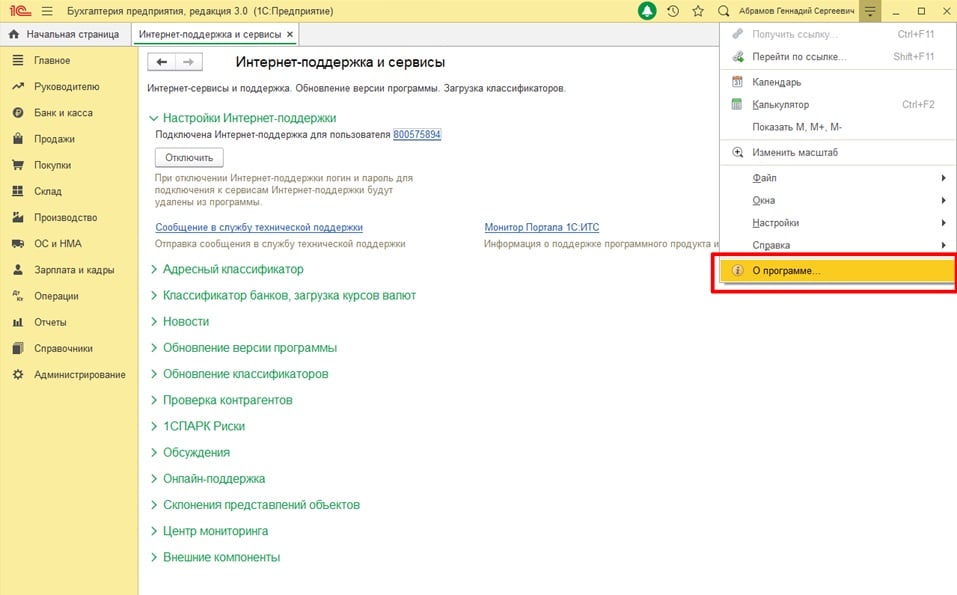Go to Зарплата и кадры section
Screen dimensions: 957x595
(x=73, y=269)
